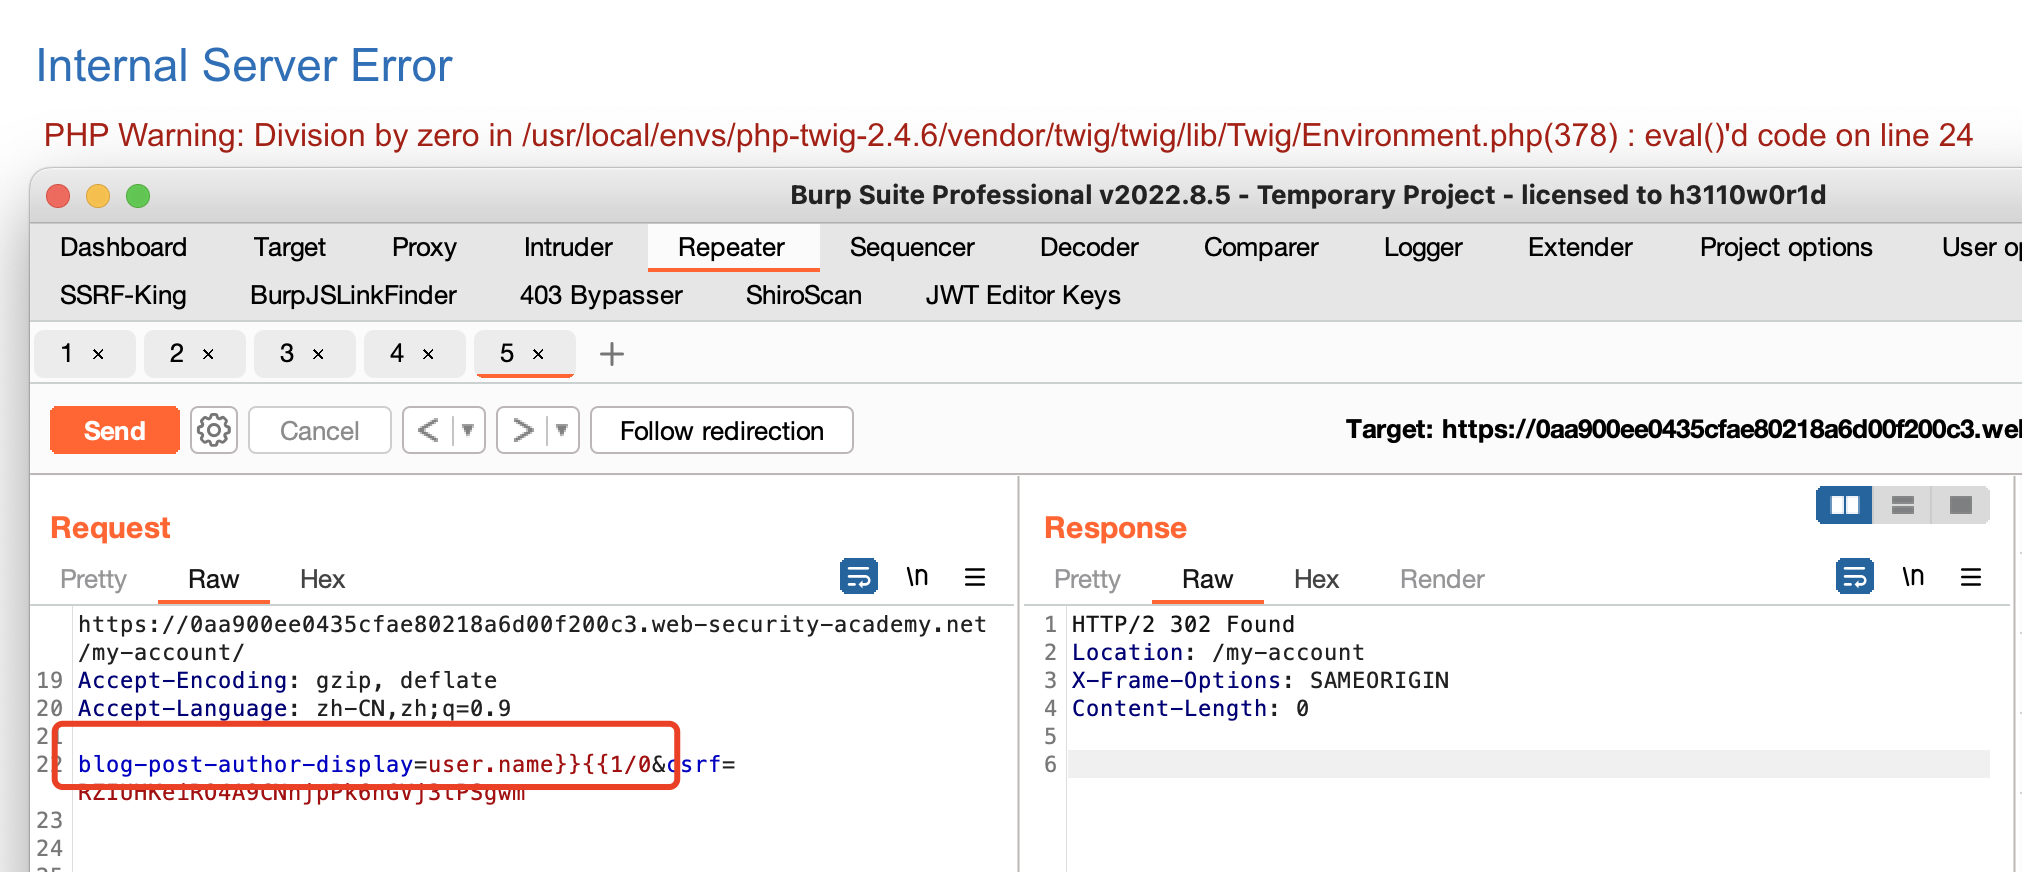Screen dimensions: 2022x872
Task: Go to next request in history
Action: (x=522, y=430)
